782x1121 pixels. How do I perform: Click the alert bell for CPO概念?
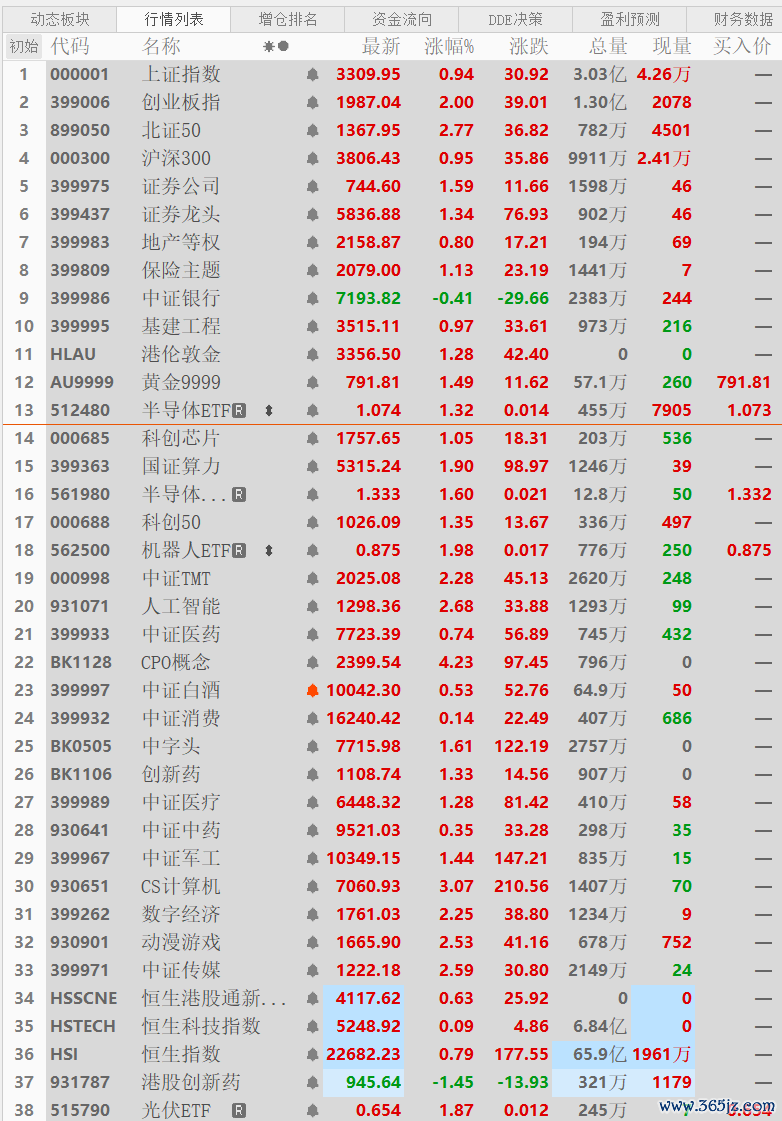tap(312, 663)
